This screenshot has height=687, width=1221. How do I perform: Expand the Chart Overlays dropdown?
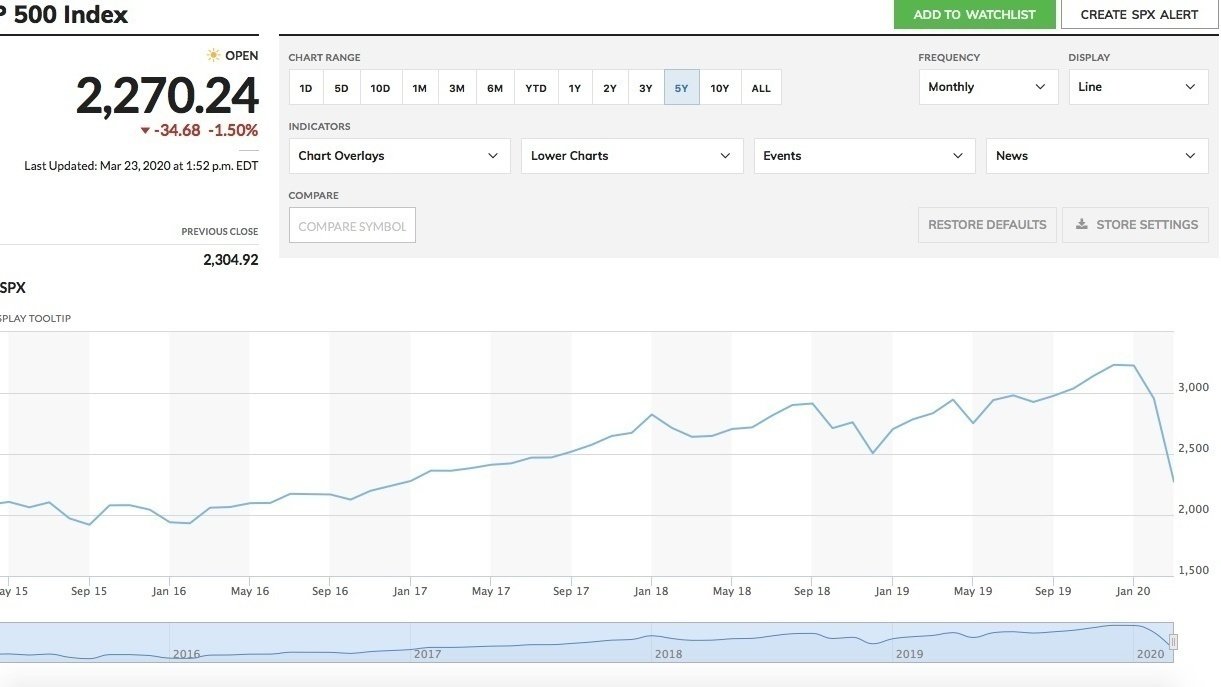(398, 156)
